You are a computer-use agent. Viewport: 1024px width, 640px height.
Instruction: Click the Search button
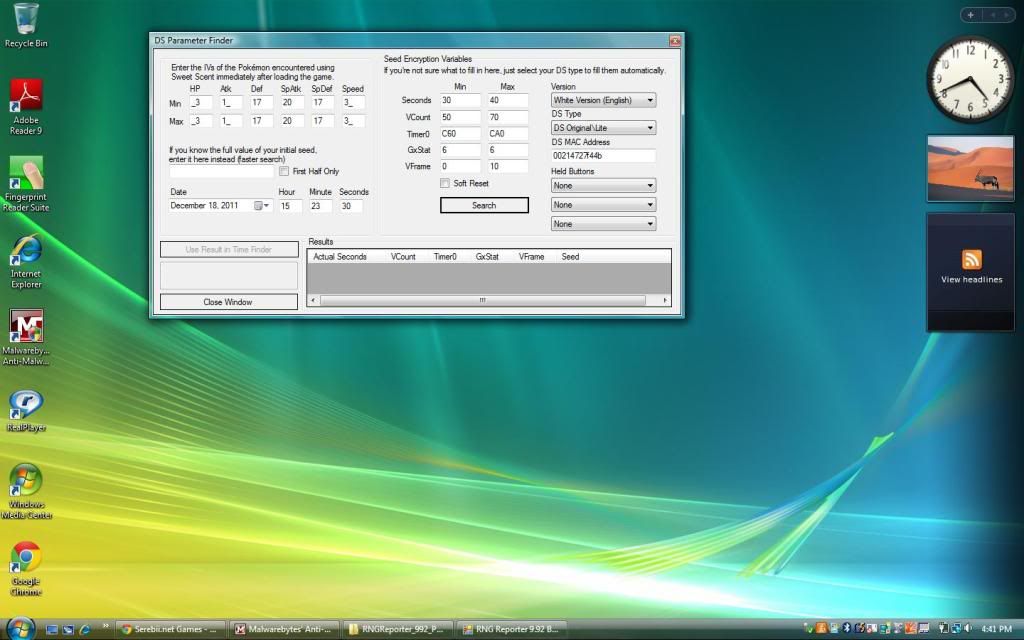click(484, 205)
